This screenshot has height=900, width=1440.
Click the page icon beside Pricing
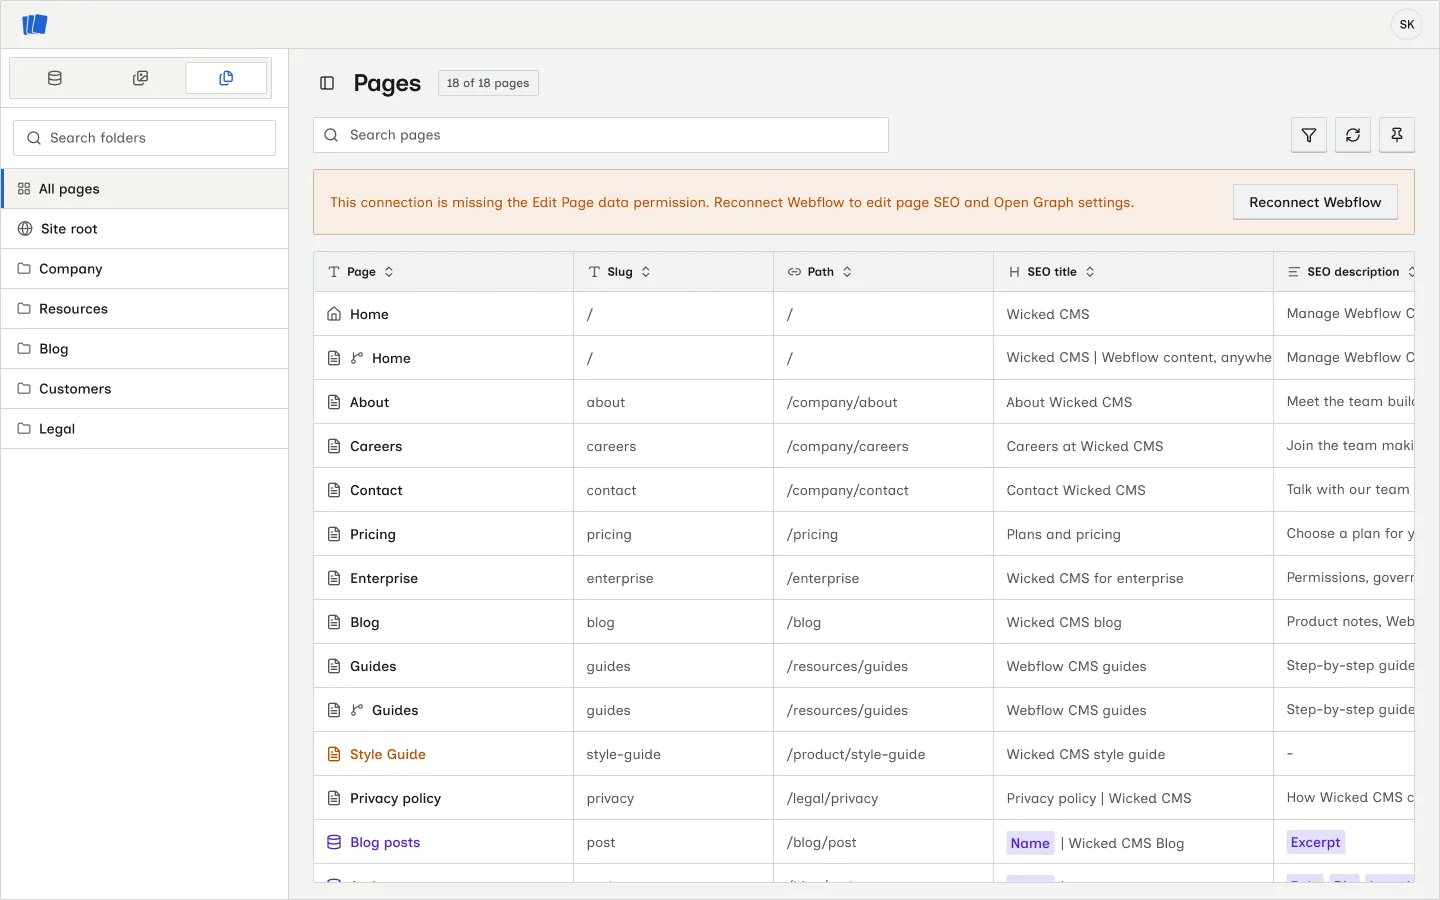pos(334,534)
